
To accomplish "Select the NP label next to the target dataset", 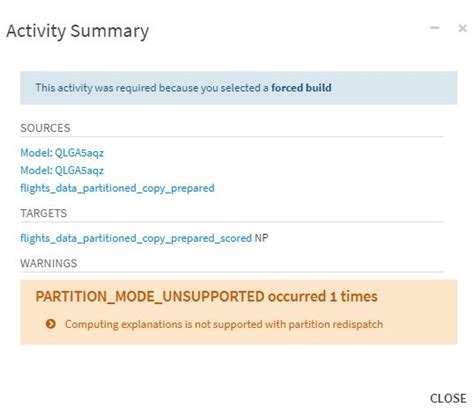I will pyautogui.click(x=261, y=238).
